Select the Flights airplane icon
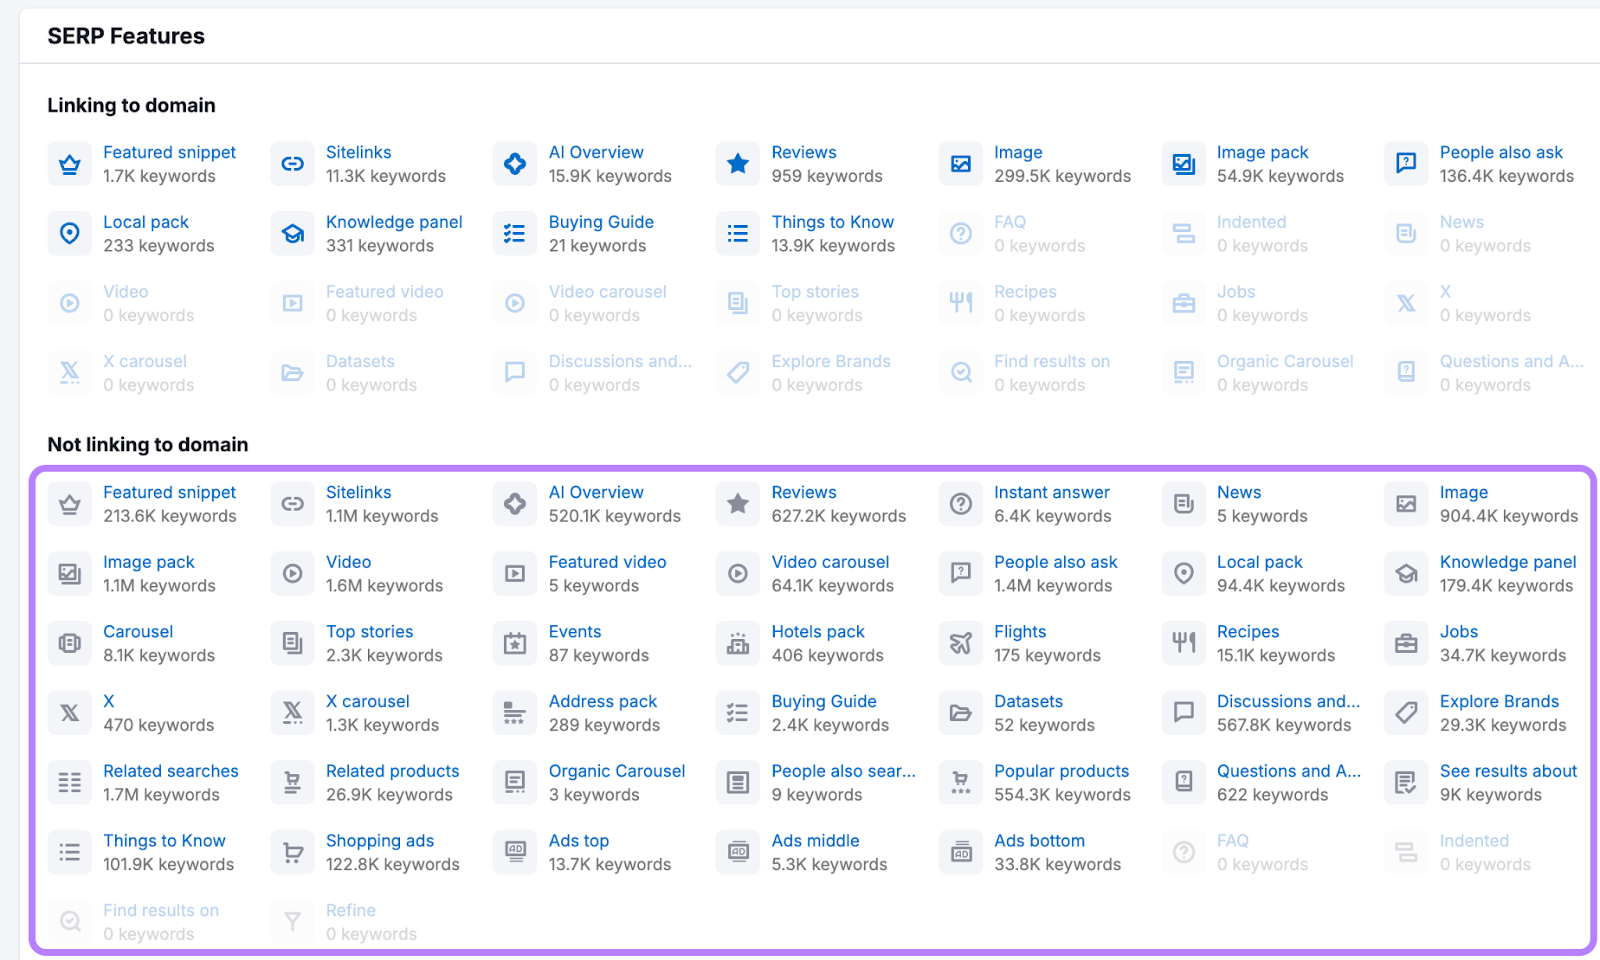The image size is (1600, 960). point(960,643)
